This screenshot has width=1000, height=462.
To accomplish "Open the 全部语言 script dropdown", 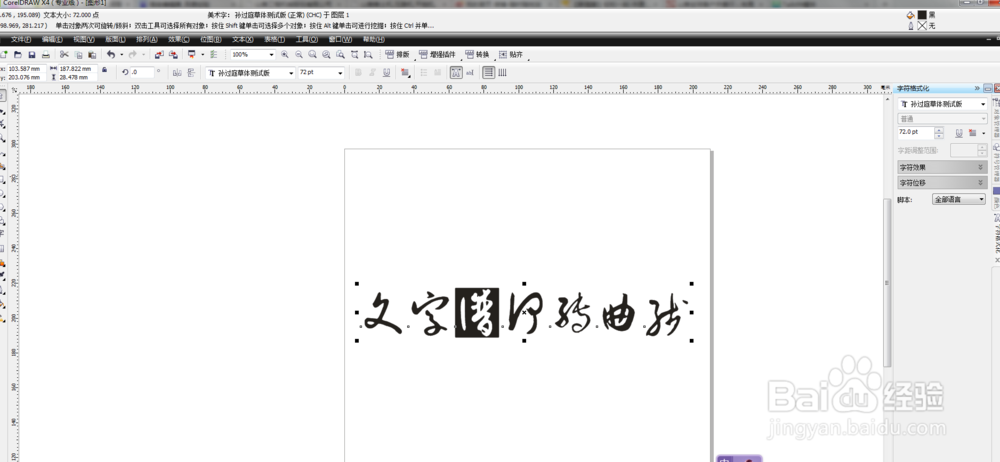I will 959,199.
